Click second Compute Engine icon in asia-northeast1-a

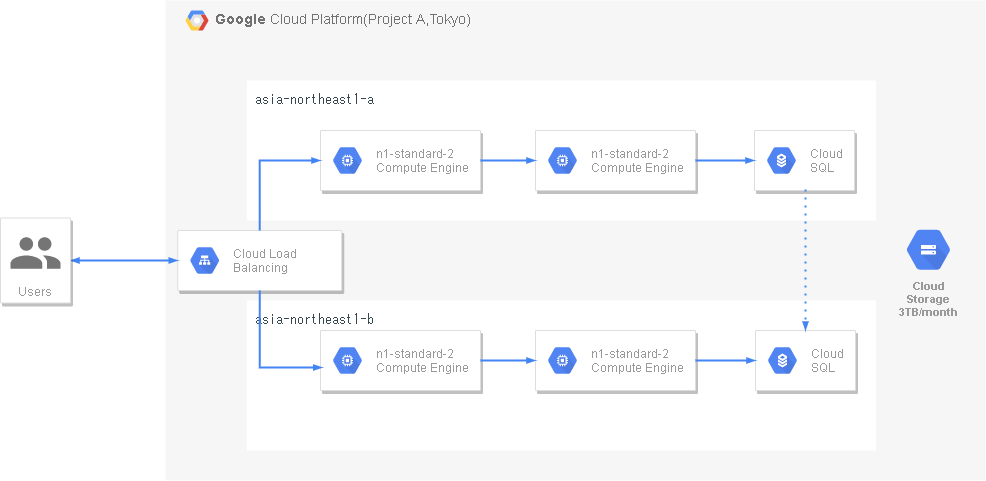[562, 160]
